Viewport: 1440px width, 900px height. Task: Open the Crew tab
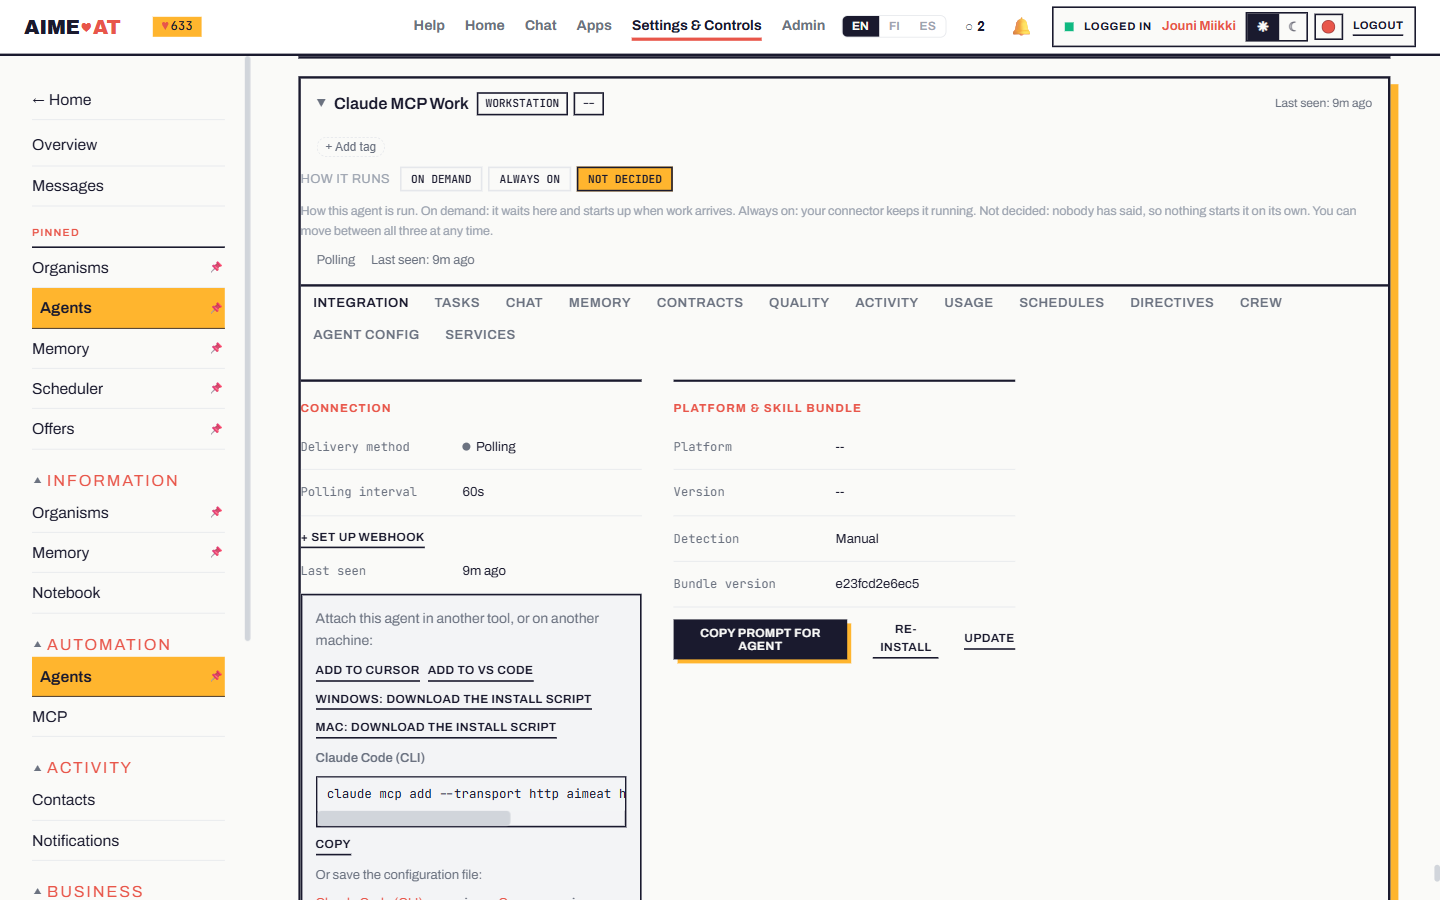tap(1261, 303)
